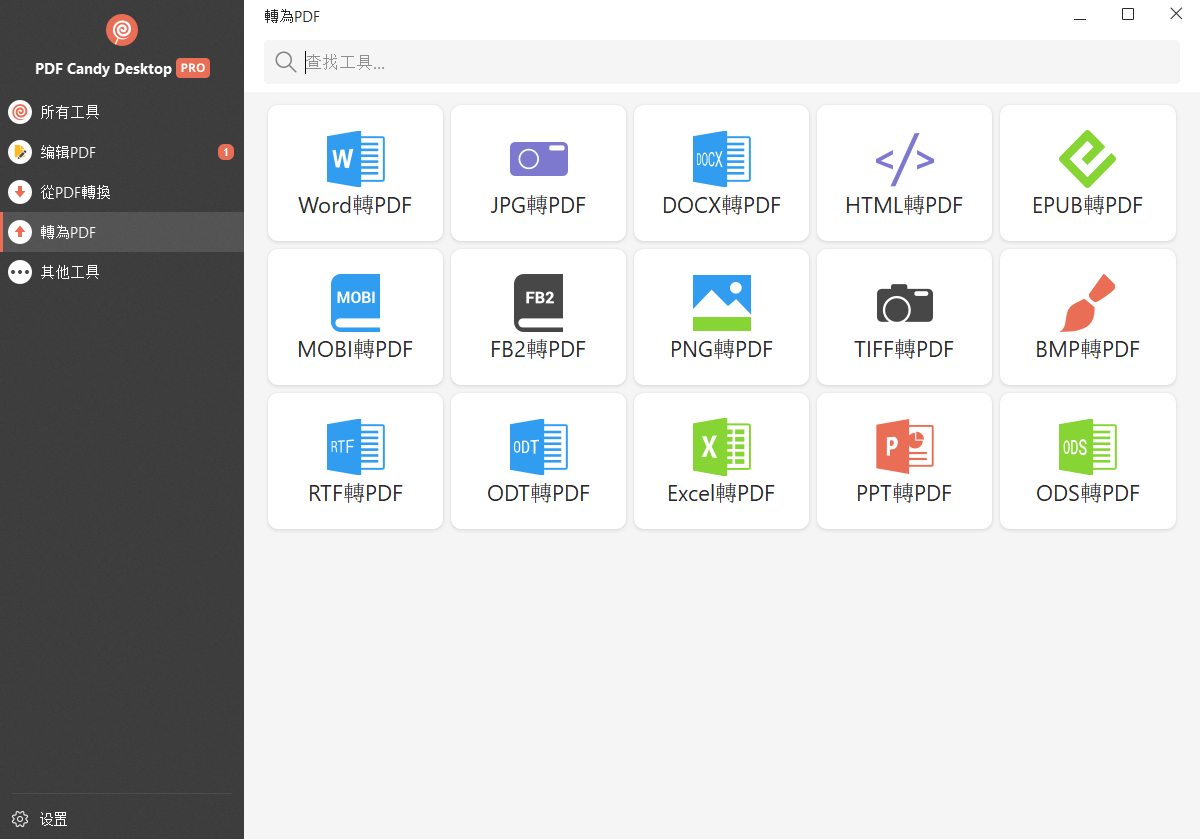Open the DOCX轉PDF converter
The height and width of the screenshot is (839, 1200).
point(721,173)
